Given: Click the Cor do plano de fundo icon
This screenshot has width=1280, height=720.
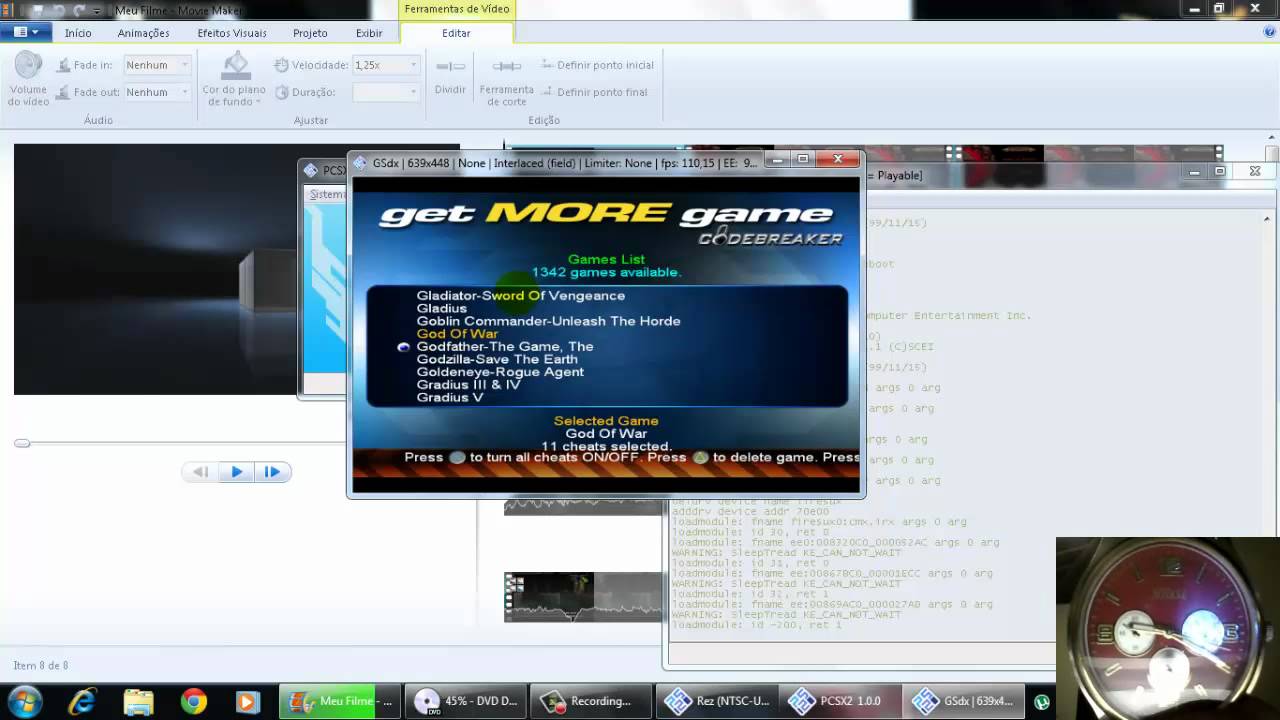Looking at the screenshot, I should [235, 67].
